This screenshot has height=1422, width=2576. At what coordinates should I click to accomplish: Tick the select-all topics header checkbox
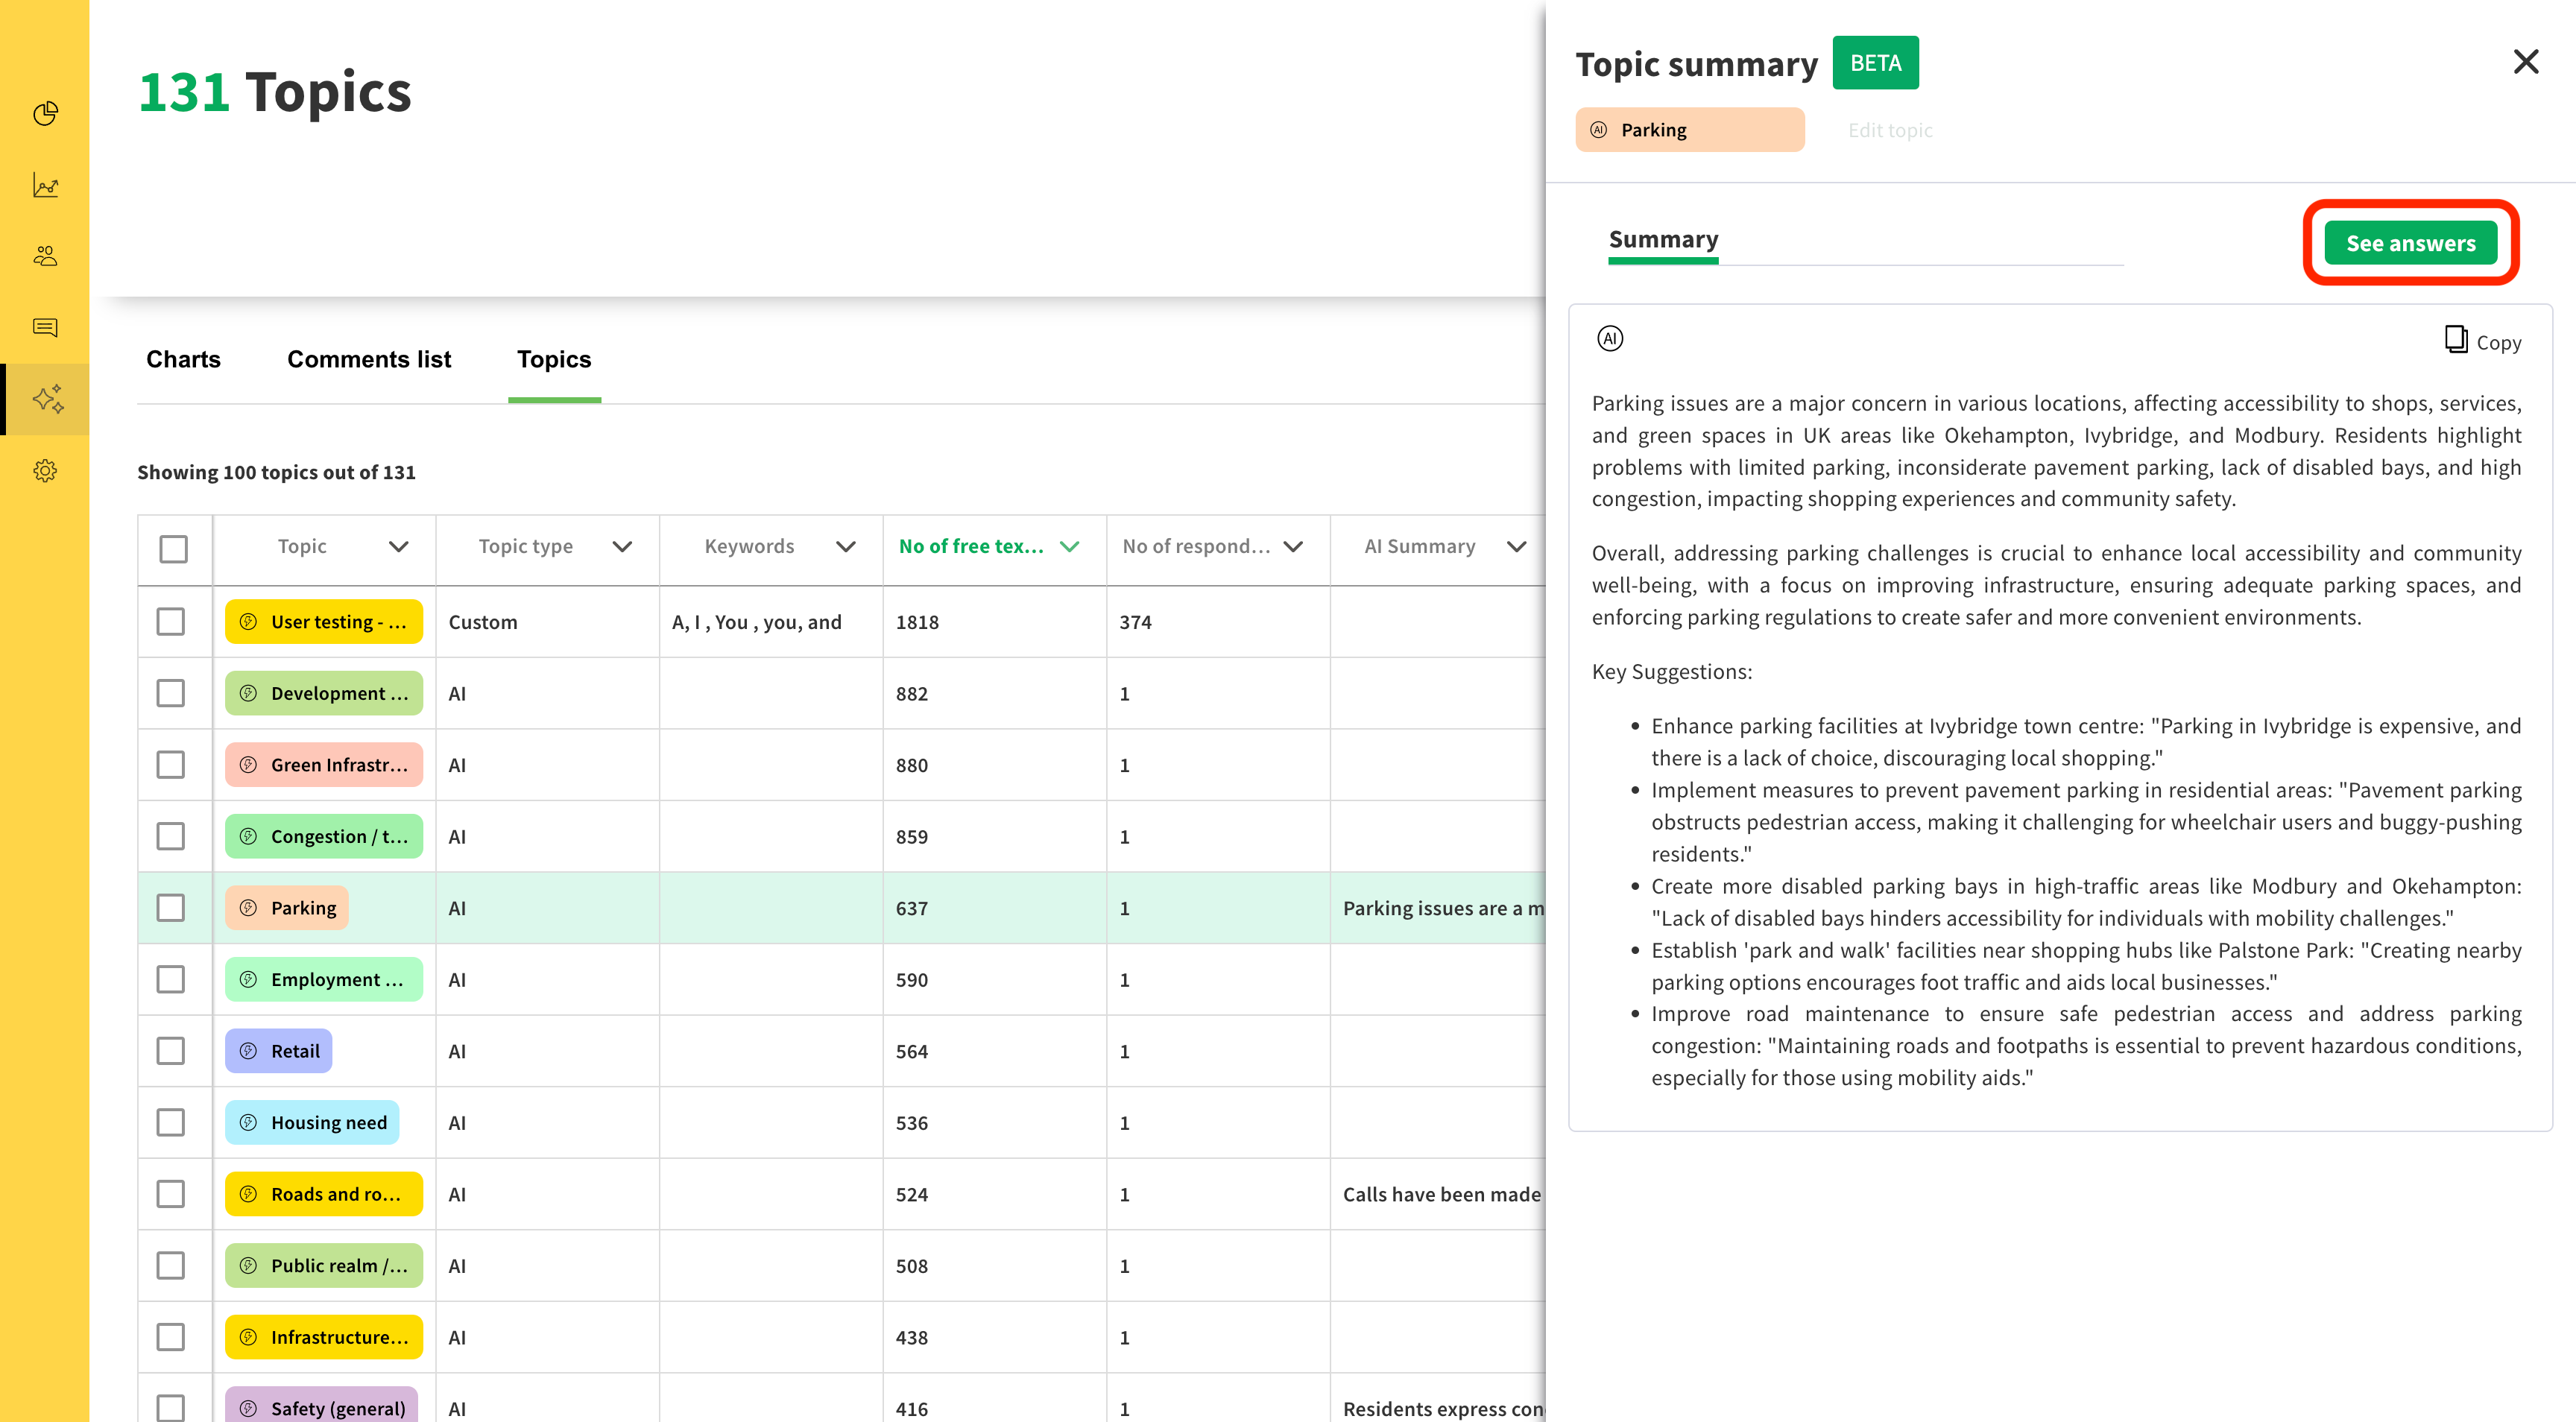(173, 548)
